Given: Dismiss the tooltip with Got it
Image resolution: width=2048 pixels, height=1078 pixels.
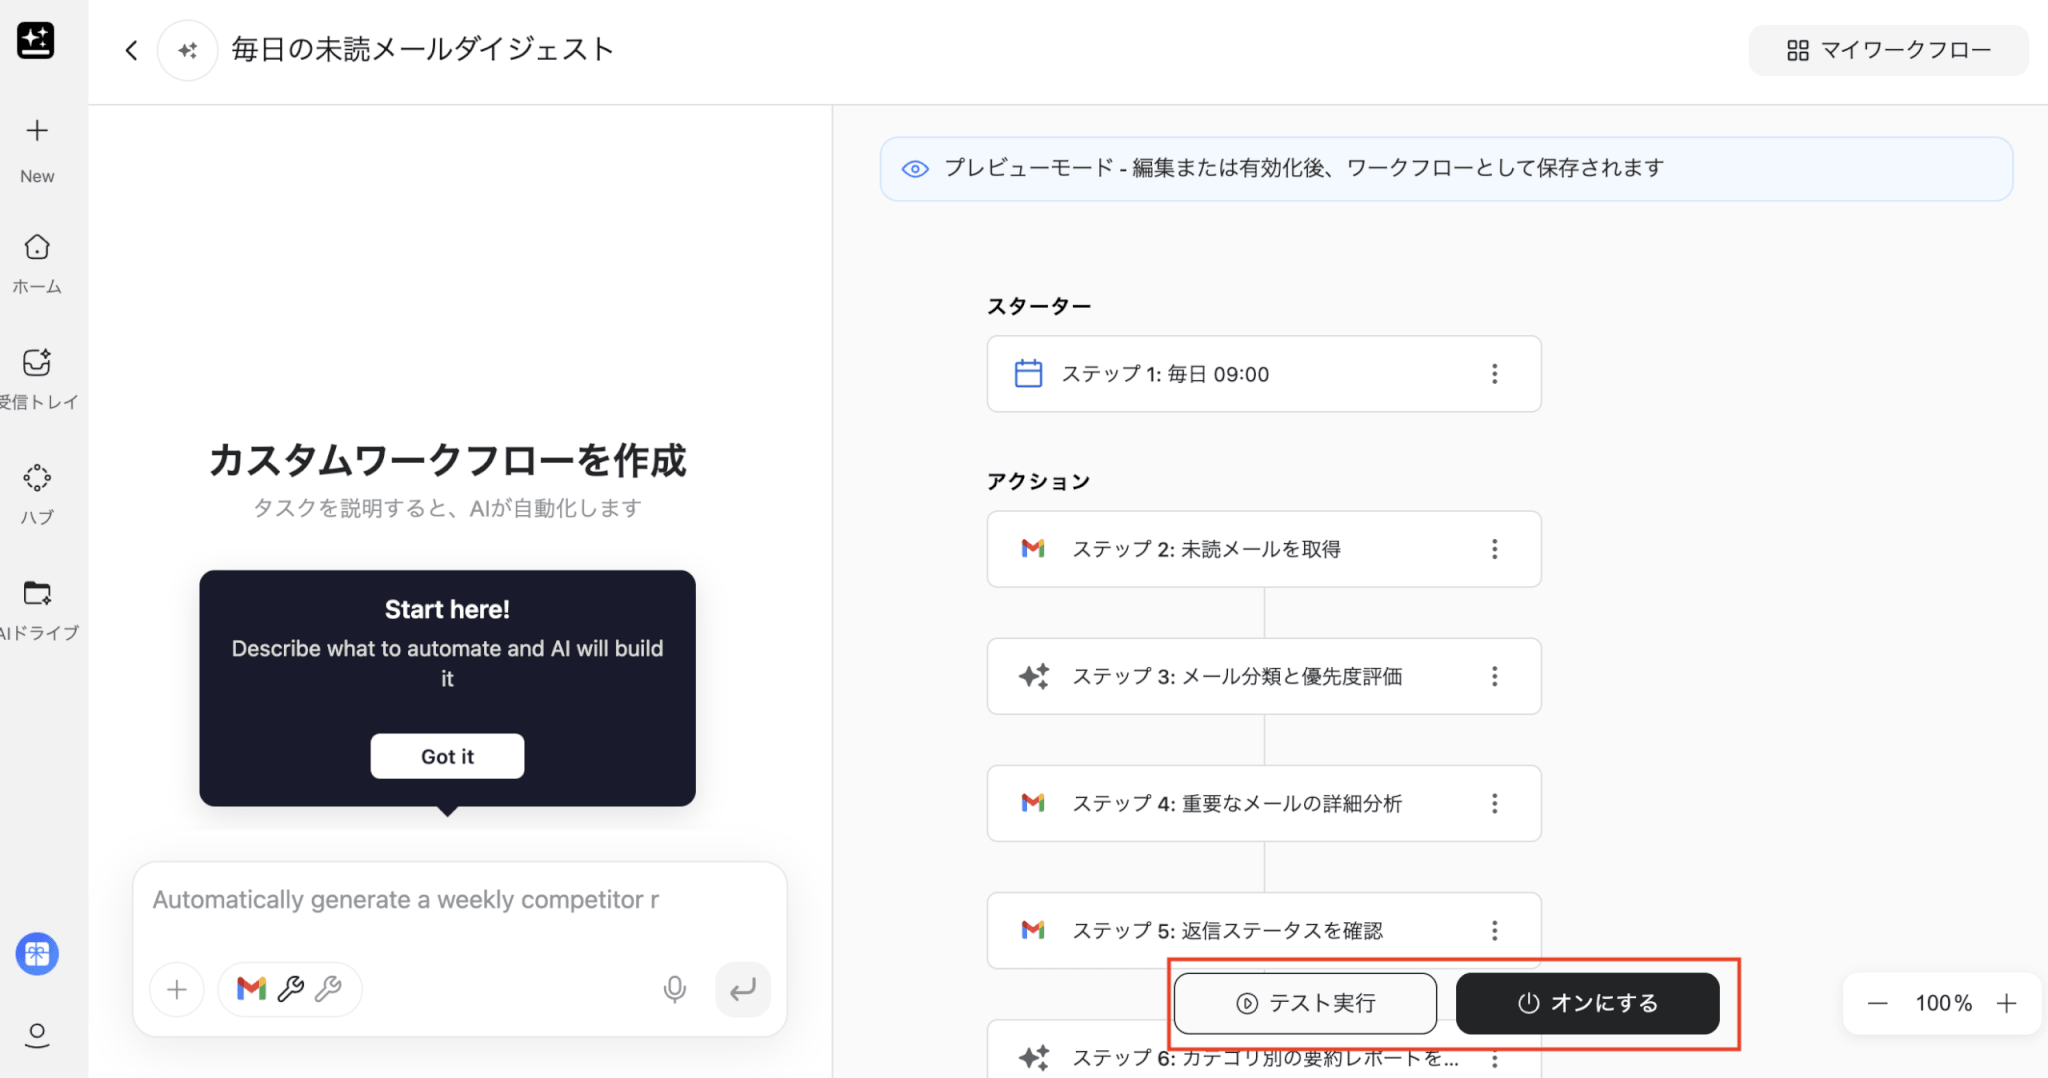Looking at the screenshot, I should [447, 756].
